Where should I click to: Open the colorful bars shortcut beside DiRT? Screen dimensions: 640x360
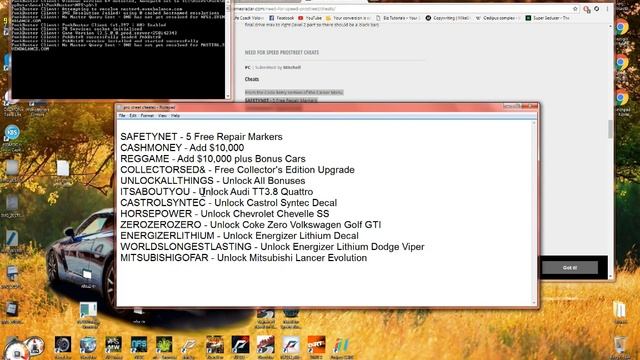pos(341,346)
